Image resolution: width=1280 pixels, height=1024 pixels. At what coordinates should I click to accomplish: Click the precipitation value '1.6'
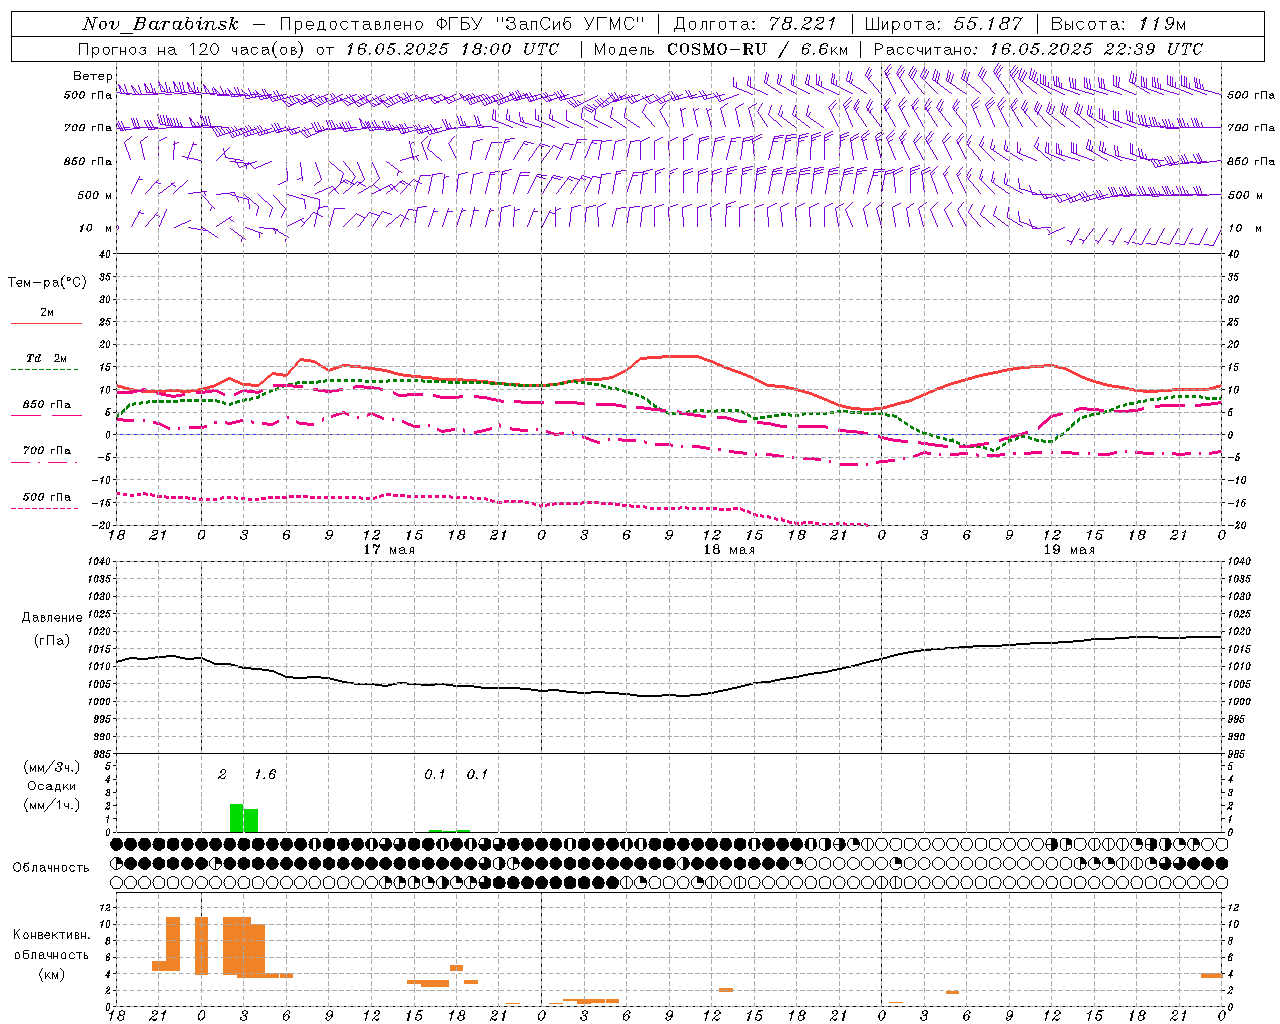[265, 774]
